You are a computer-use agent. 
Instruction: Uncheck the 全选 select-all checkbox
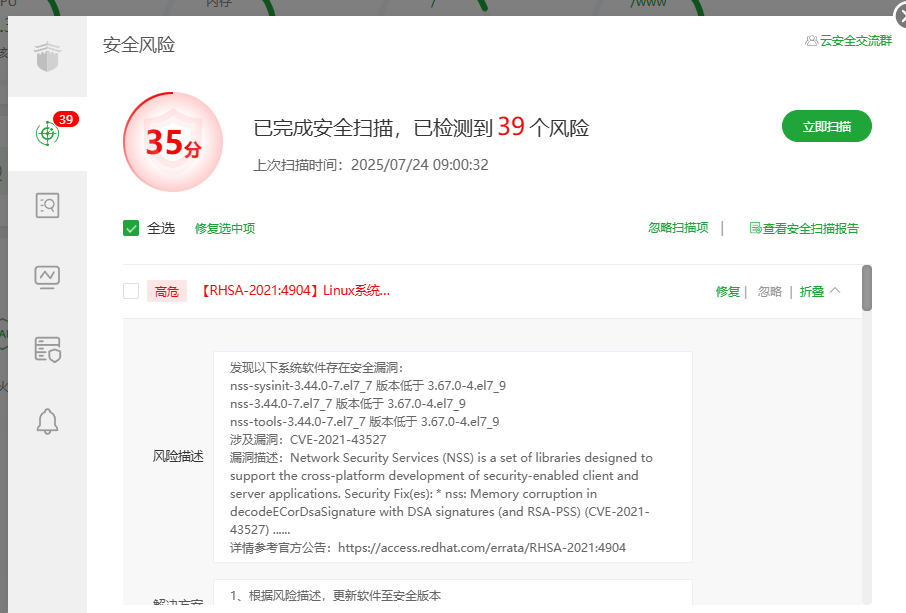click(x=131, y=228)
